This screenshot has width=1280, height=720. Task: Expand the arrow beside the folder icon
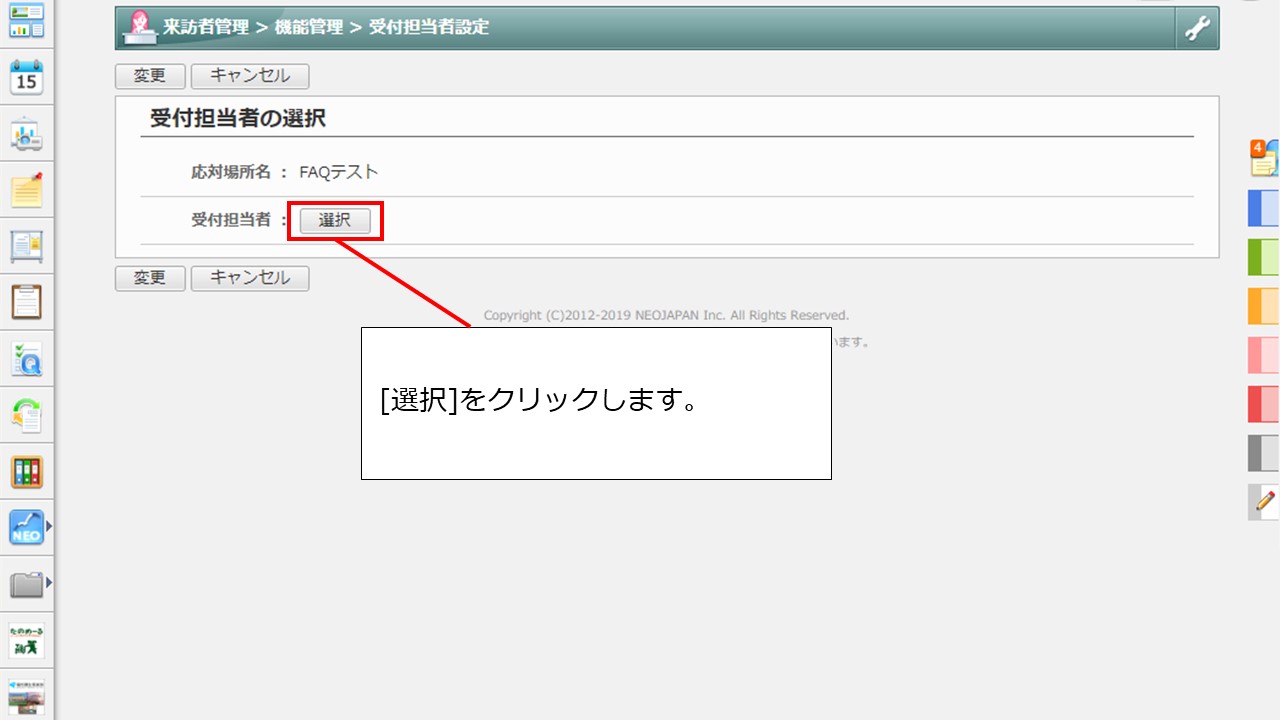coord(48,580)
